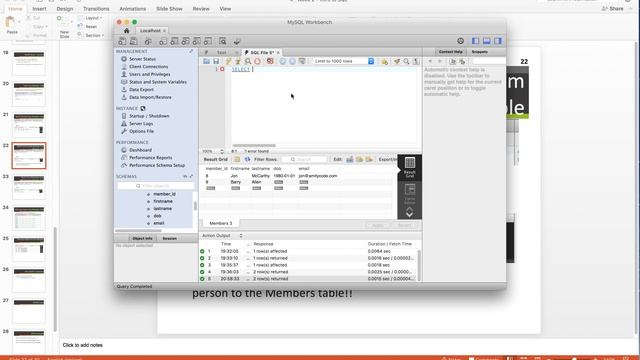
Task: Switch to the Test query tab
Action: (x=221, y=53)
